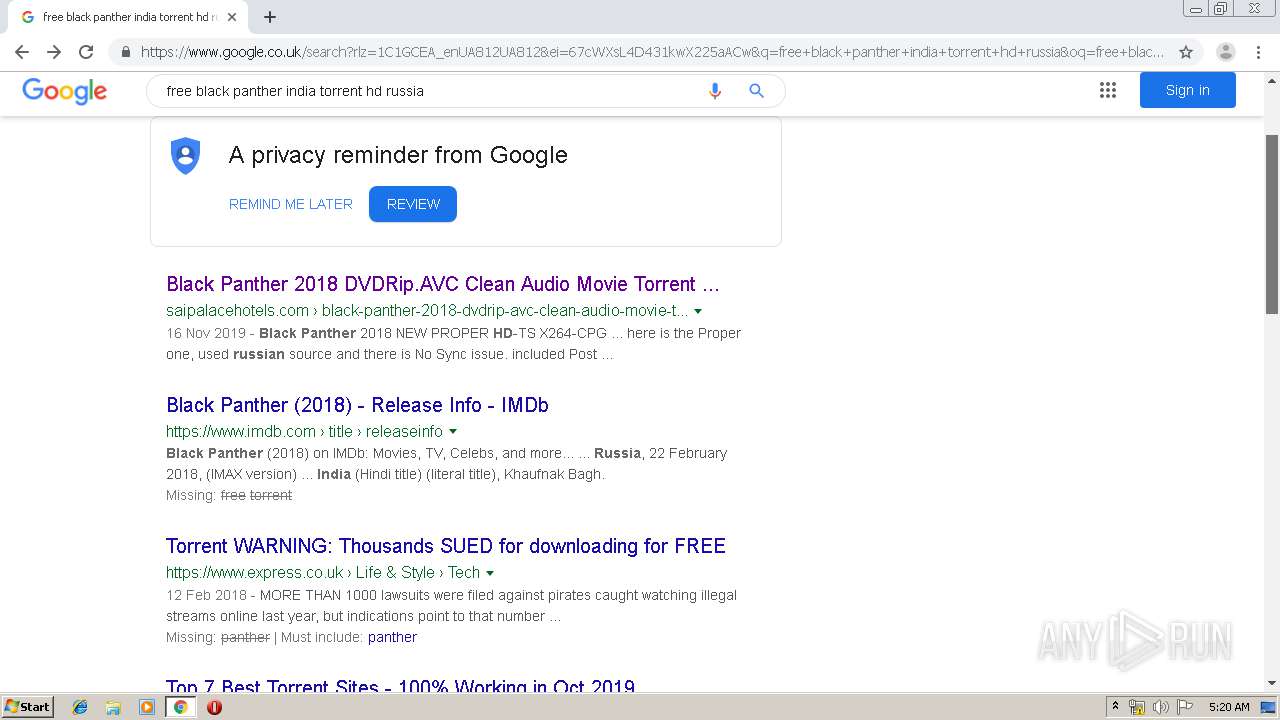The width and height of the screenshot is (1280, 720).
Task: Review the Google privacy reminder
Action: (413, 204)
